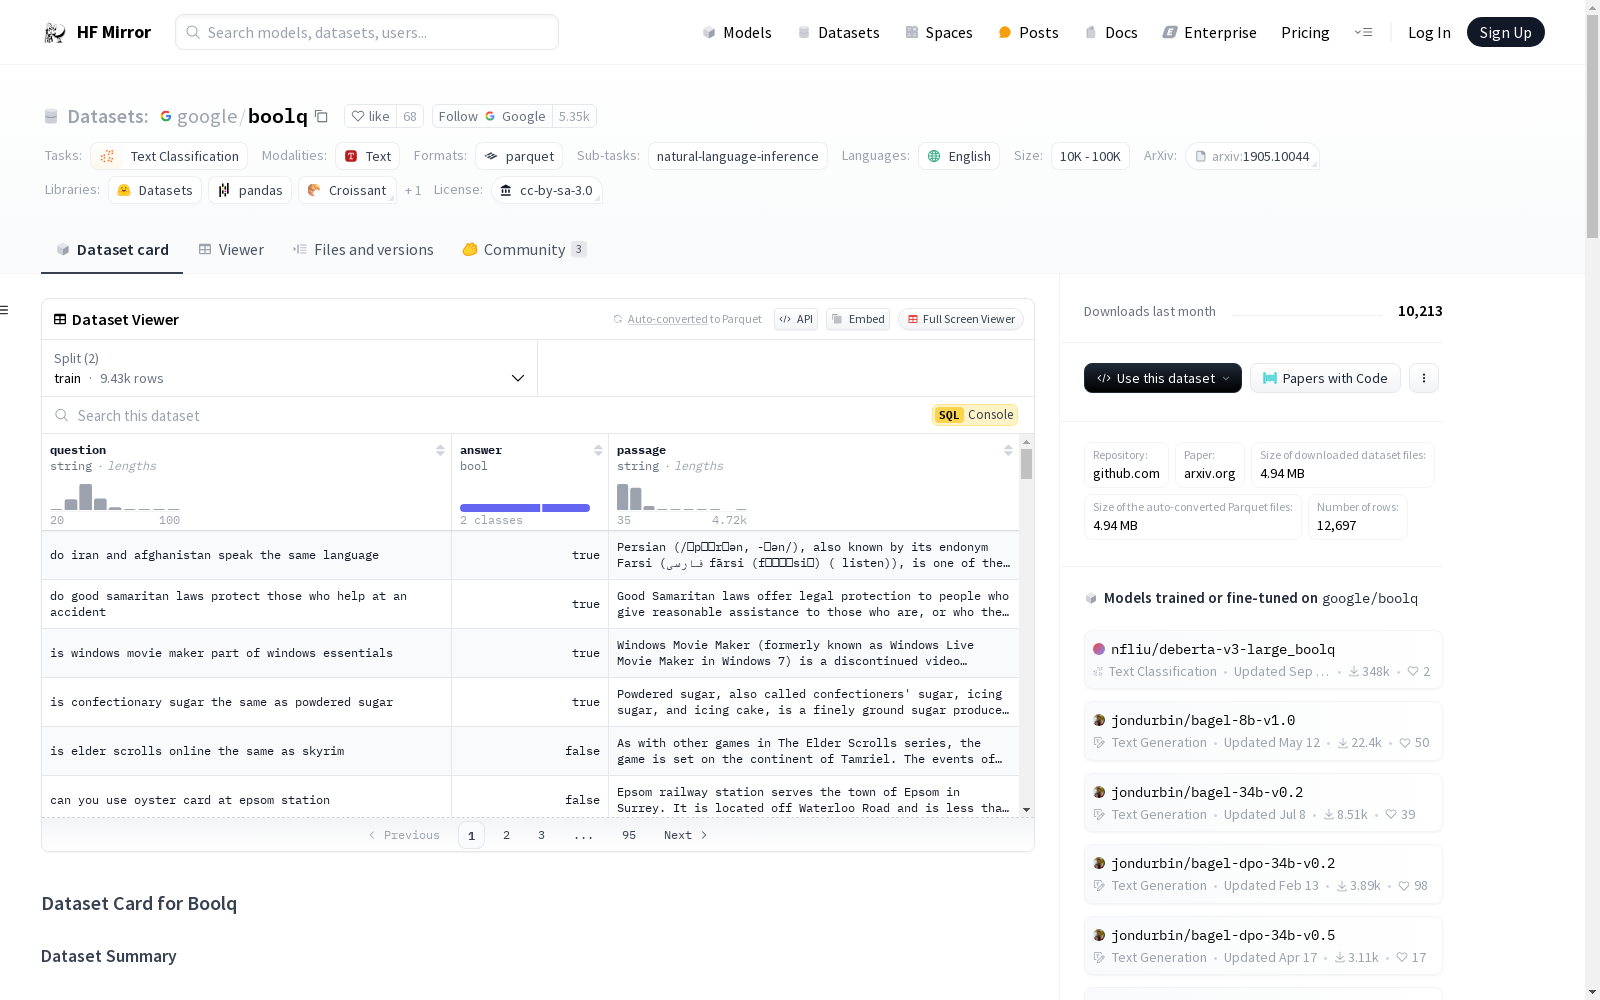Open the jondurbin/bagel-8b-v1.0 model
Screen dimensions: 1600x1000
1263,731
